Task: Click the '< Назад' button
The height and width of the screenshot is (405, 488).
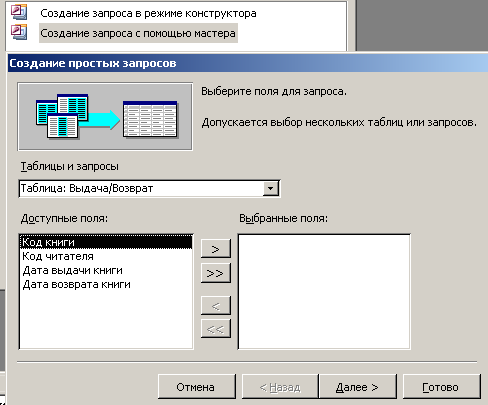Action: pos(280,387)
